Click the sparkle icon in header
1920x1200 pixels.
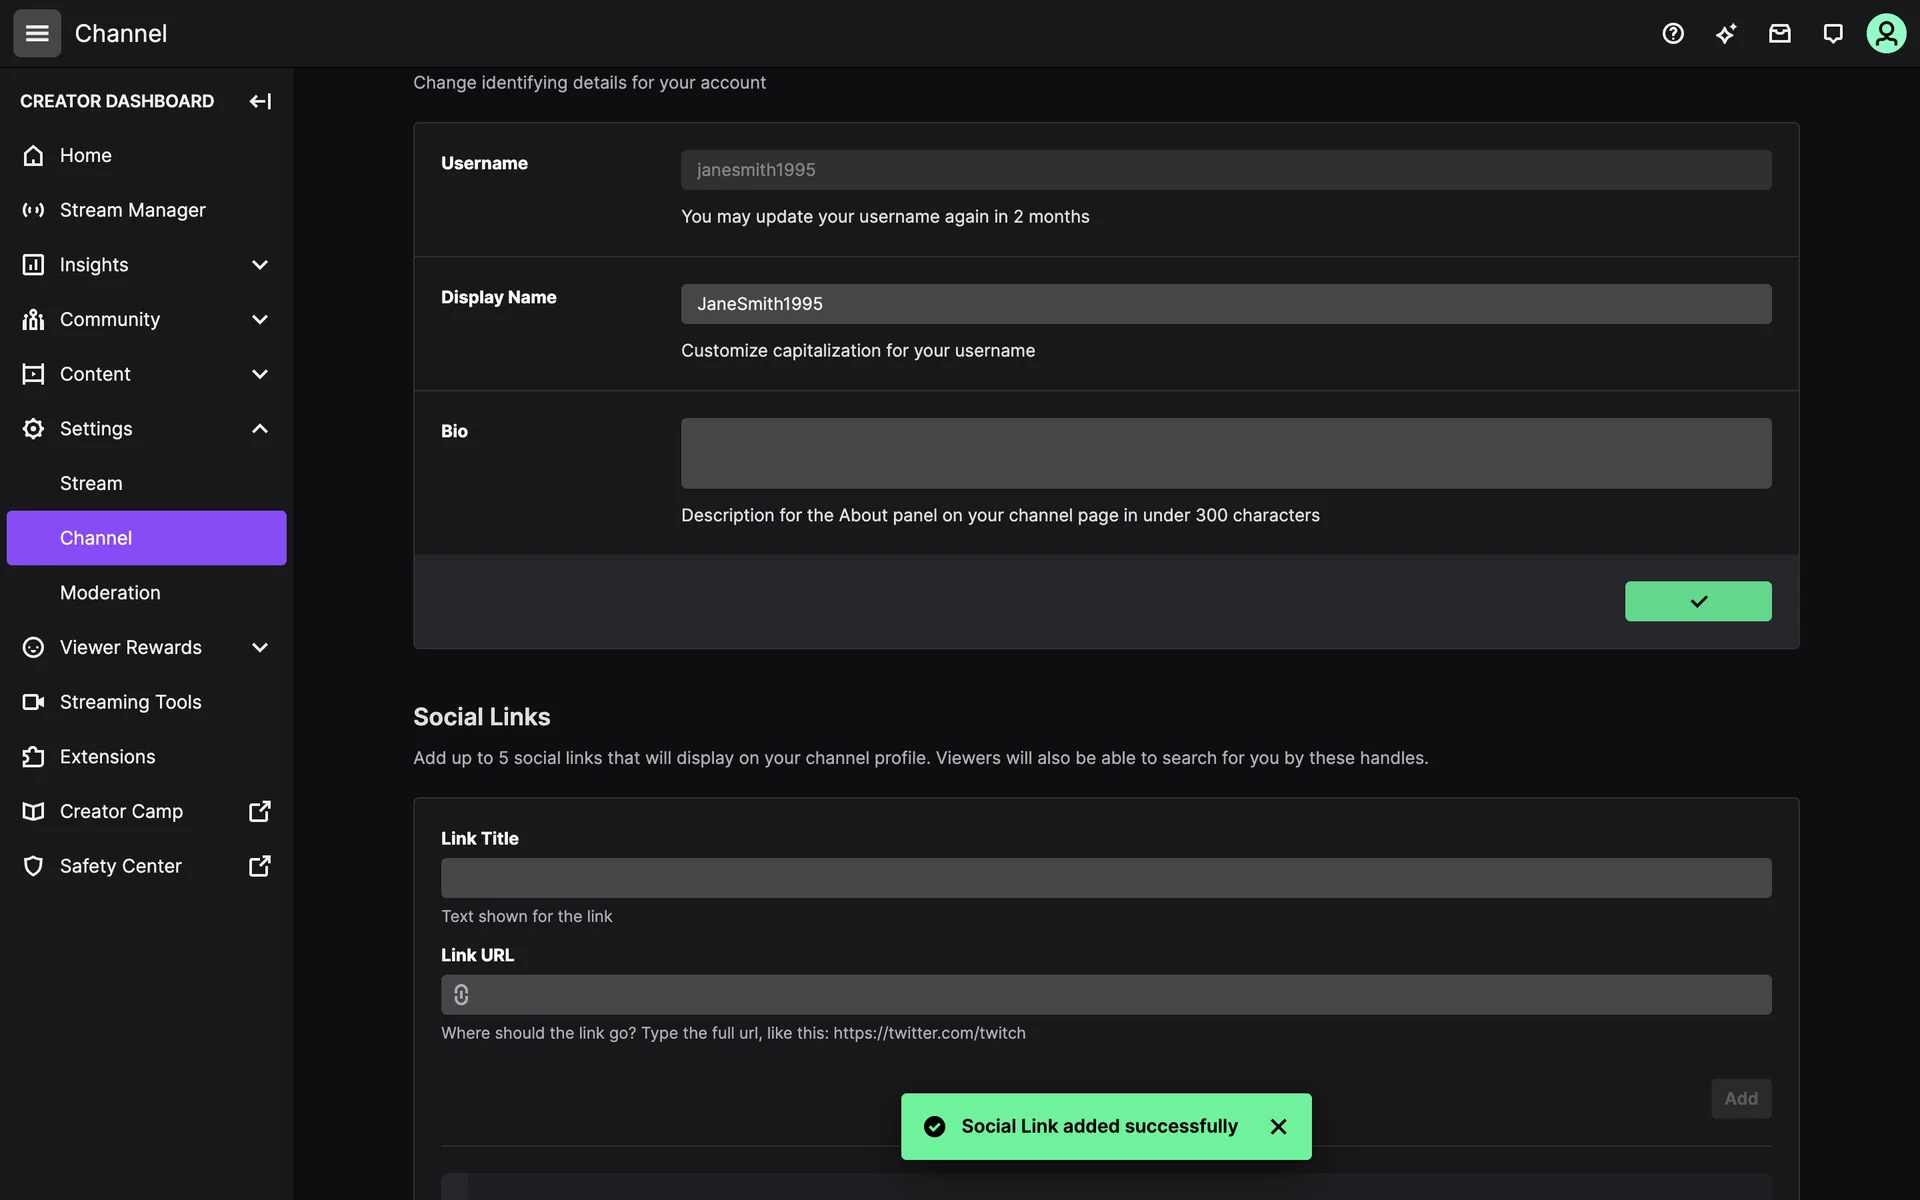(1726, 34)
